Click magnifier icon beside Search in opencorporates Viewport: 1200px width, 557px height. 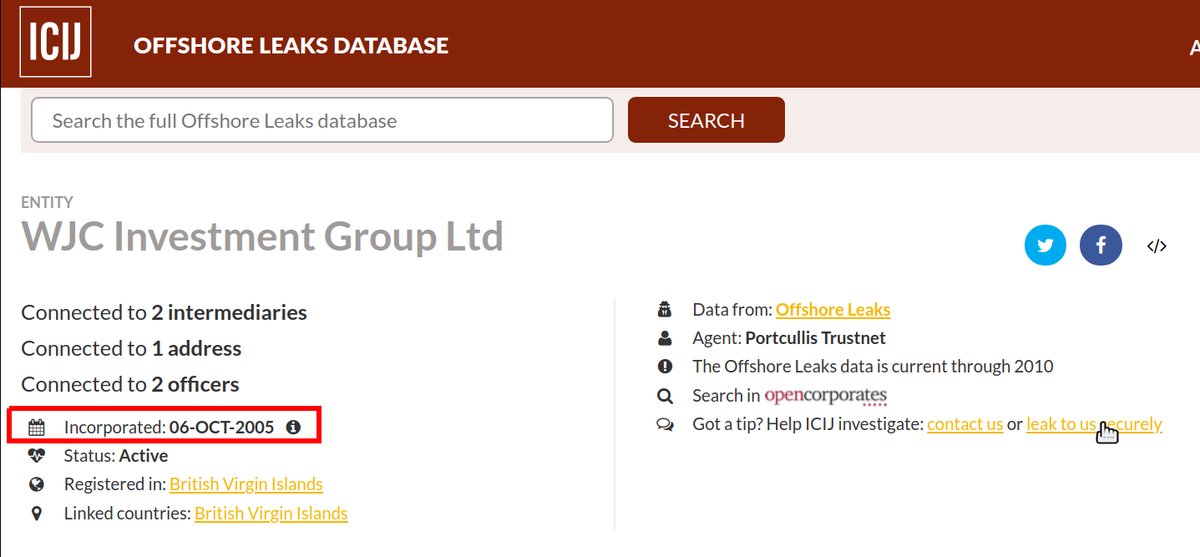click(x=665, y=395)
